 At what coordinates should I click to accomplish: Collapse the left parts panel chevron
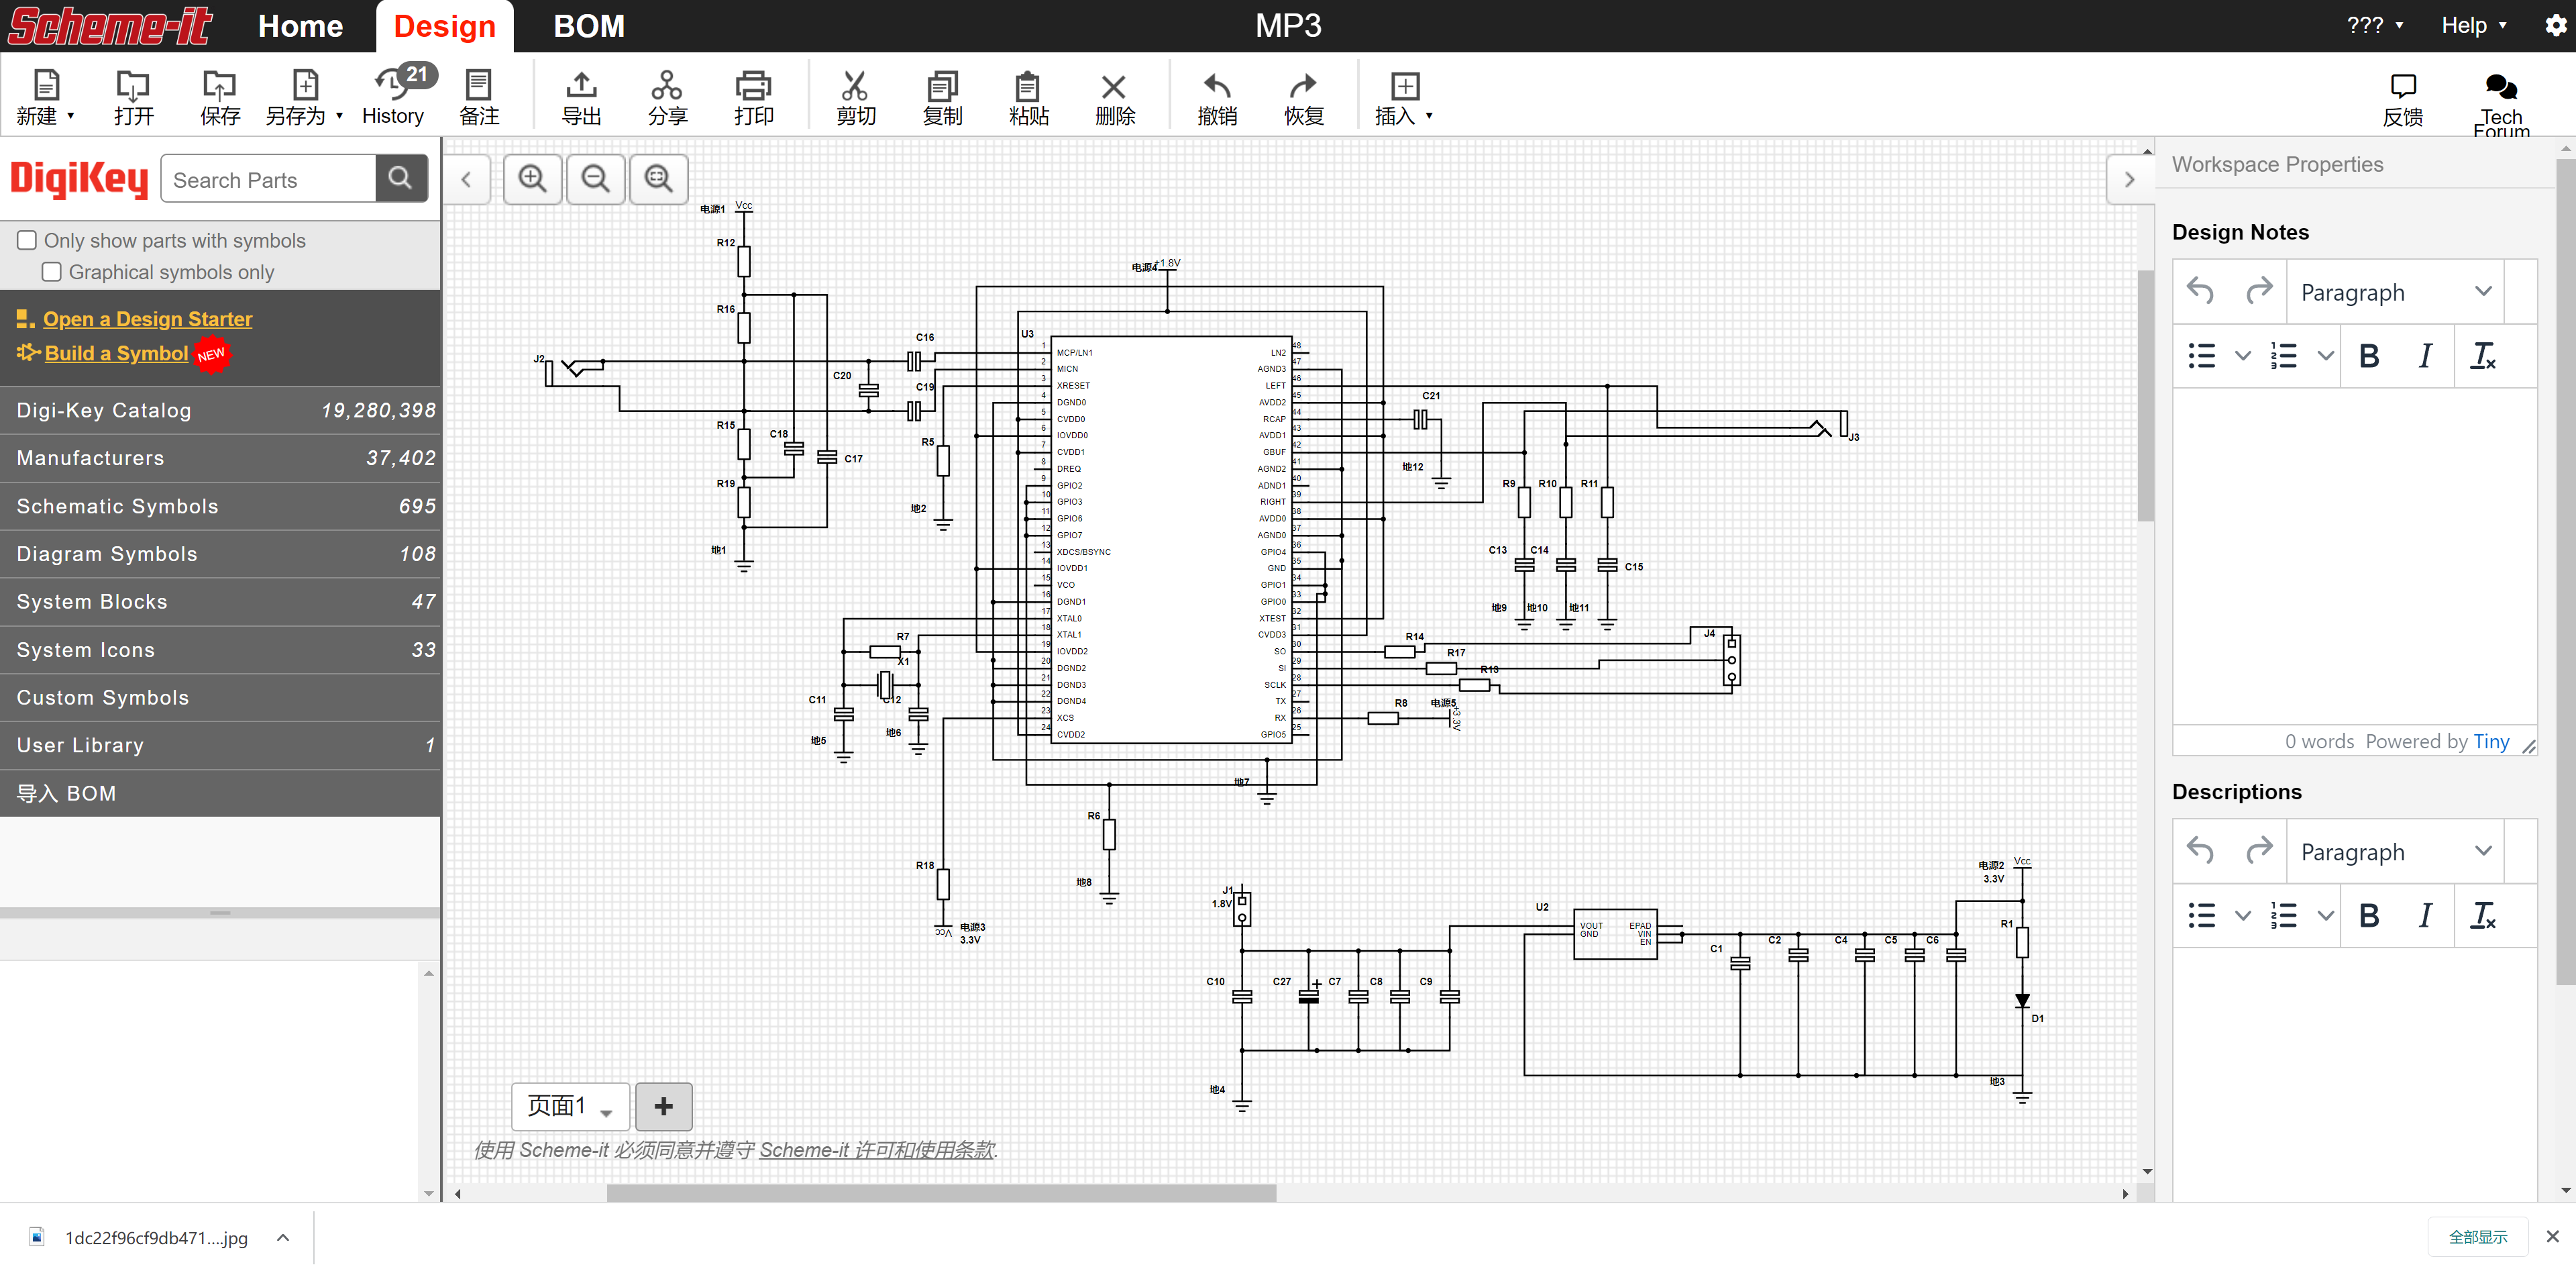[466, 179]
